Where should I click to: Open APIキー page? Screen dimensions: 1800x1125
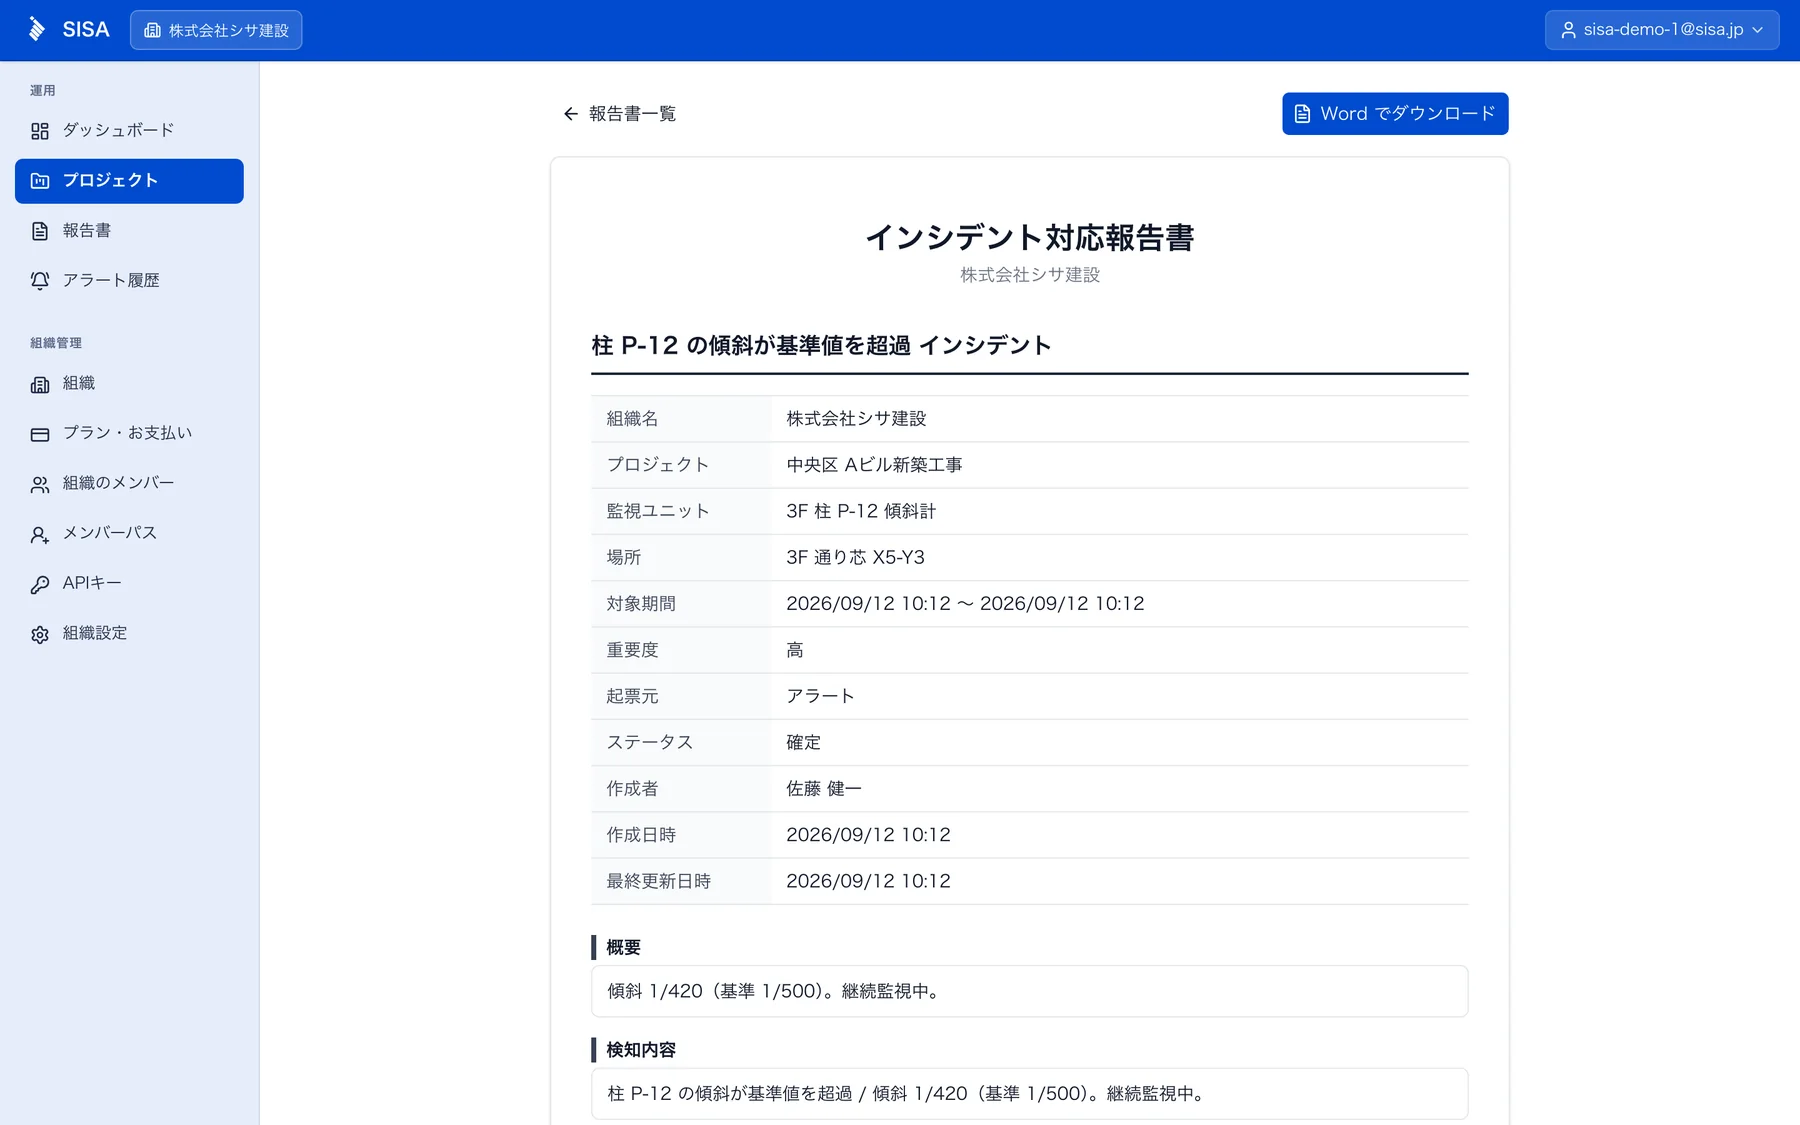[129, 583]
